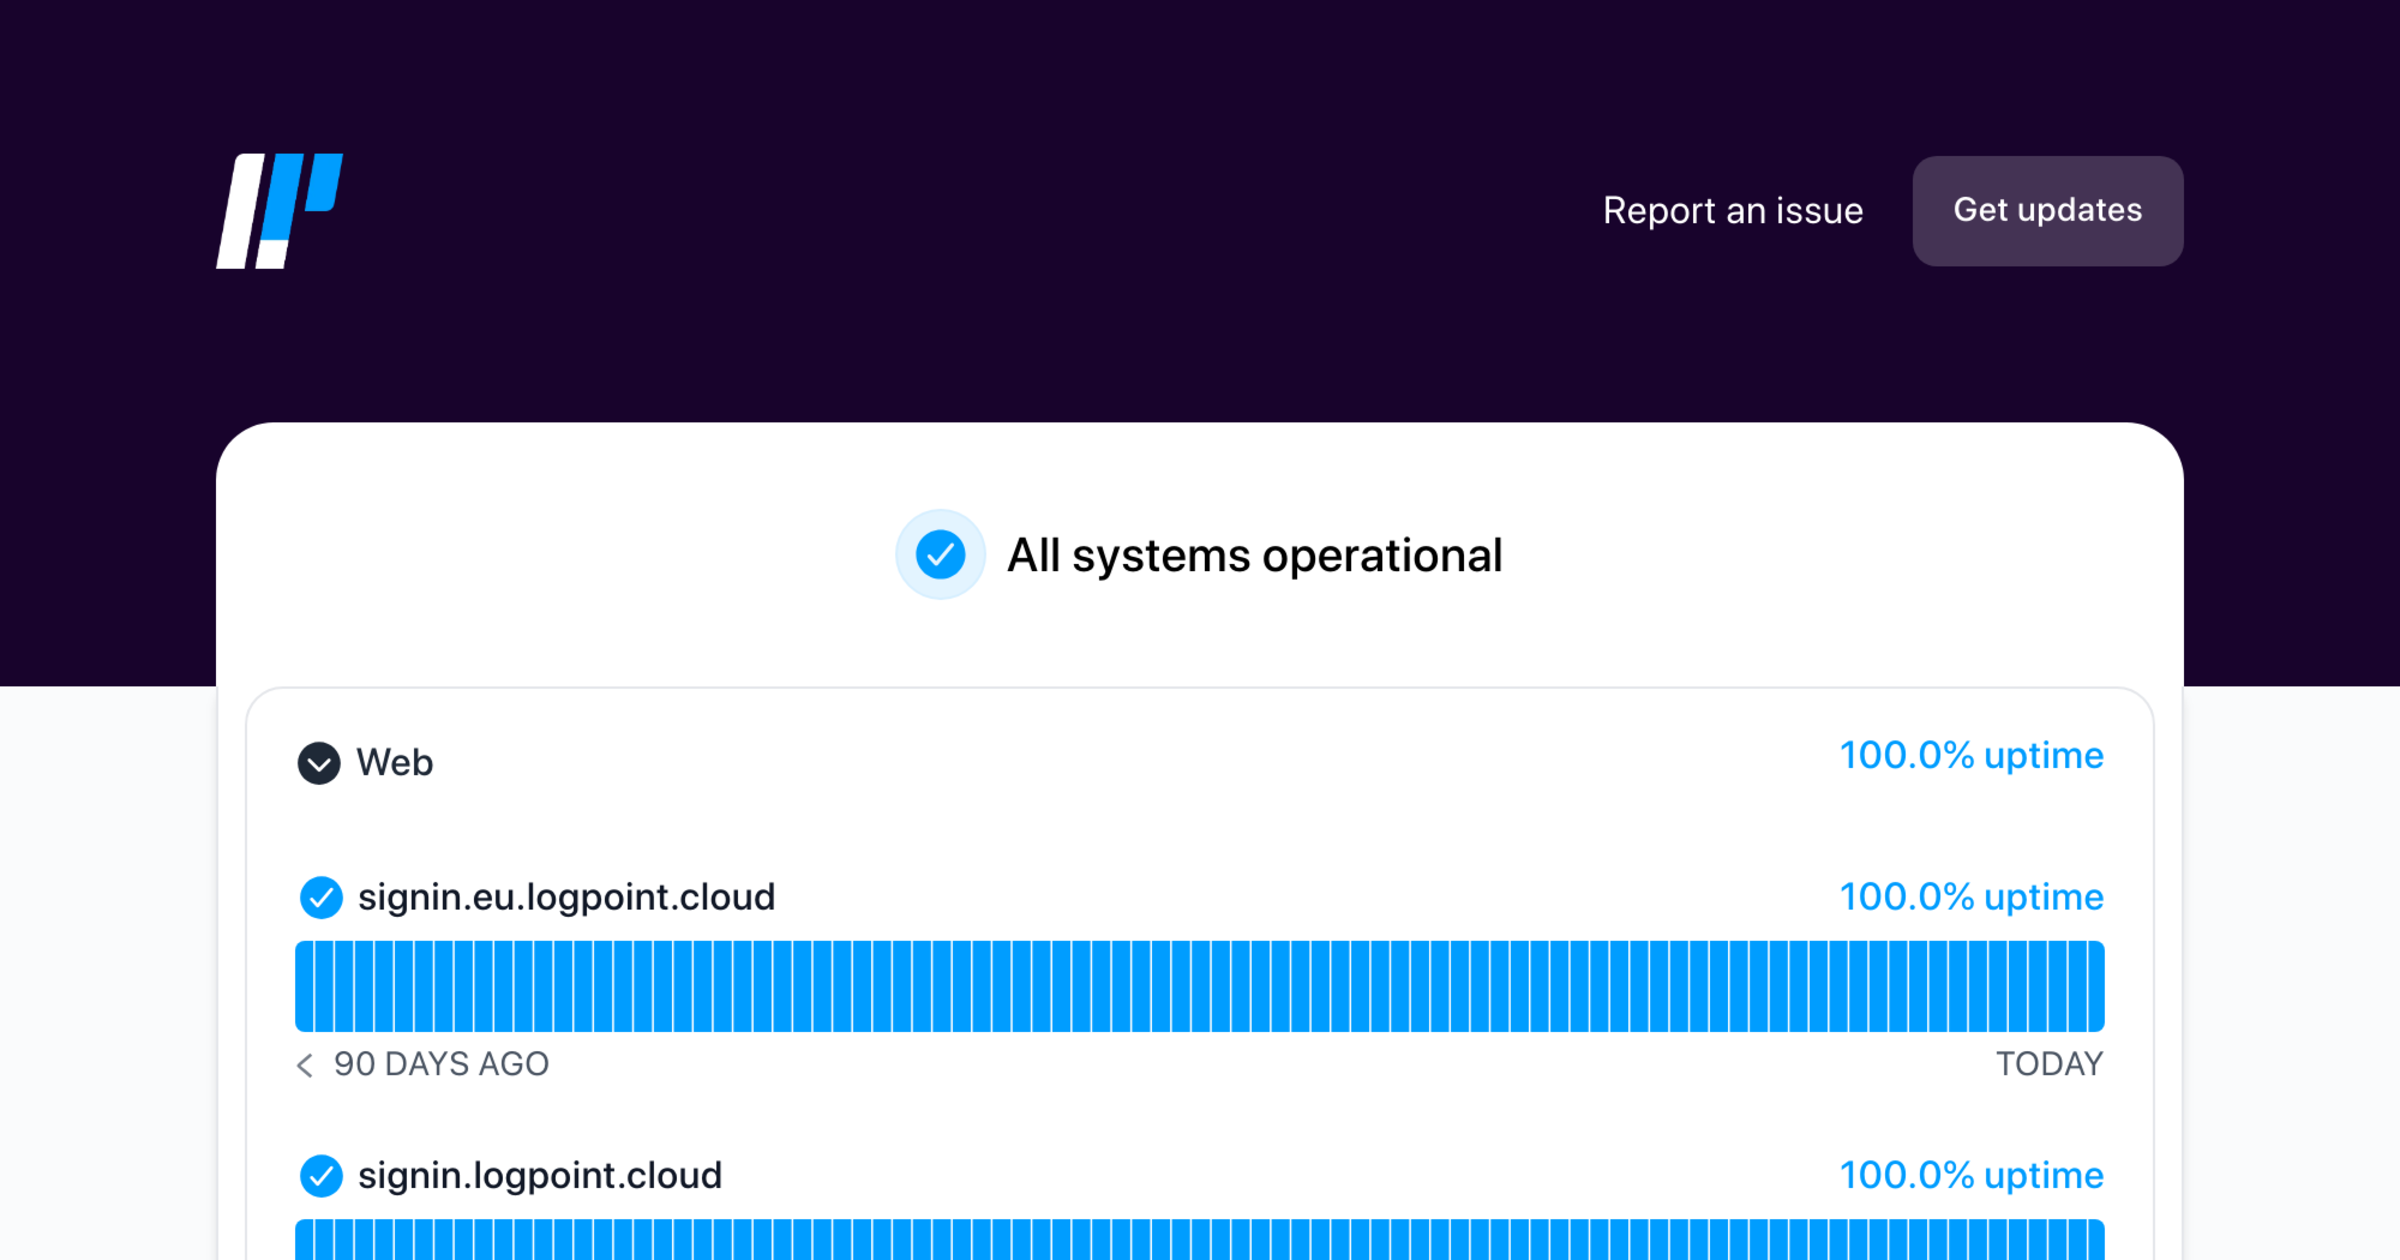Go back using 90 days ago arrow
The width and height of the screenshot is (2400, 1260).
(305, 1065)
